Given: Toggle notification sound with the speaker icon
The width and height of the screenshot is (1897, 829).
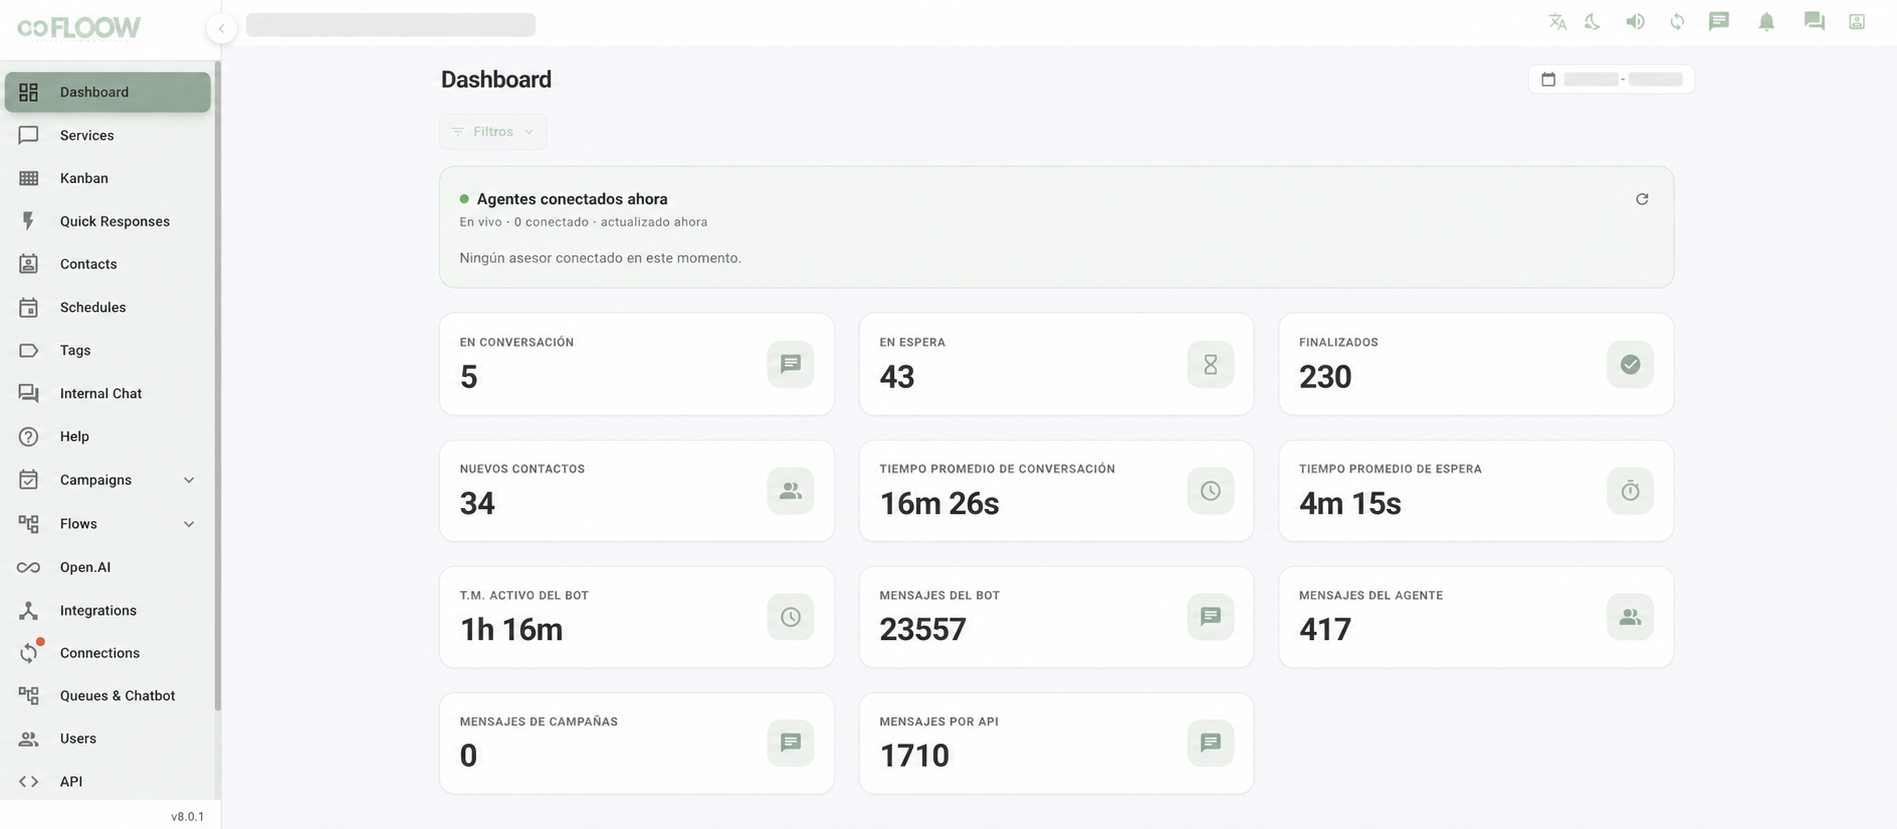Looking at the screenshot, I should point(1635,22).
